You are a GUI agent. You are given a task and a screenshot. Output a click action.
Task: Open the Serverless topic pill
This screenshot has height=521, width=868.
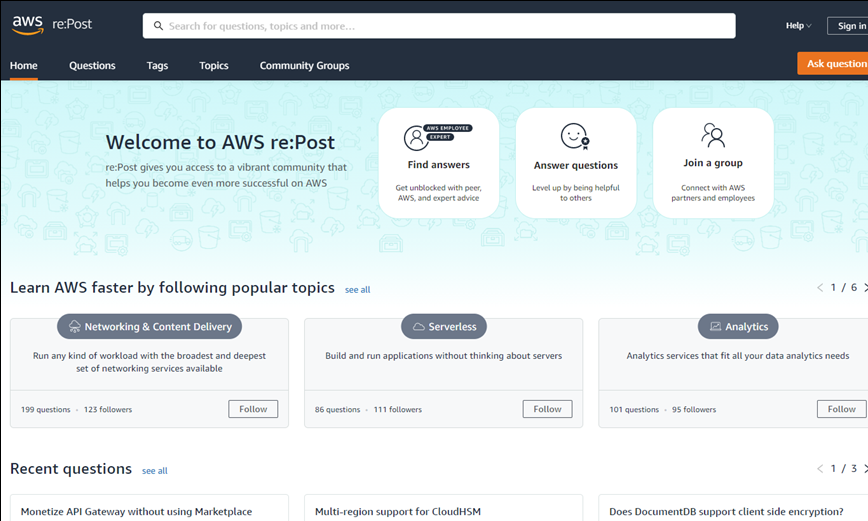point(444,327)
